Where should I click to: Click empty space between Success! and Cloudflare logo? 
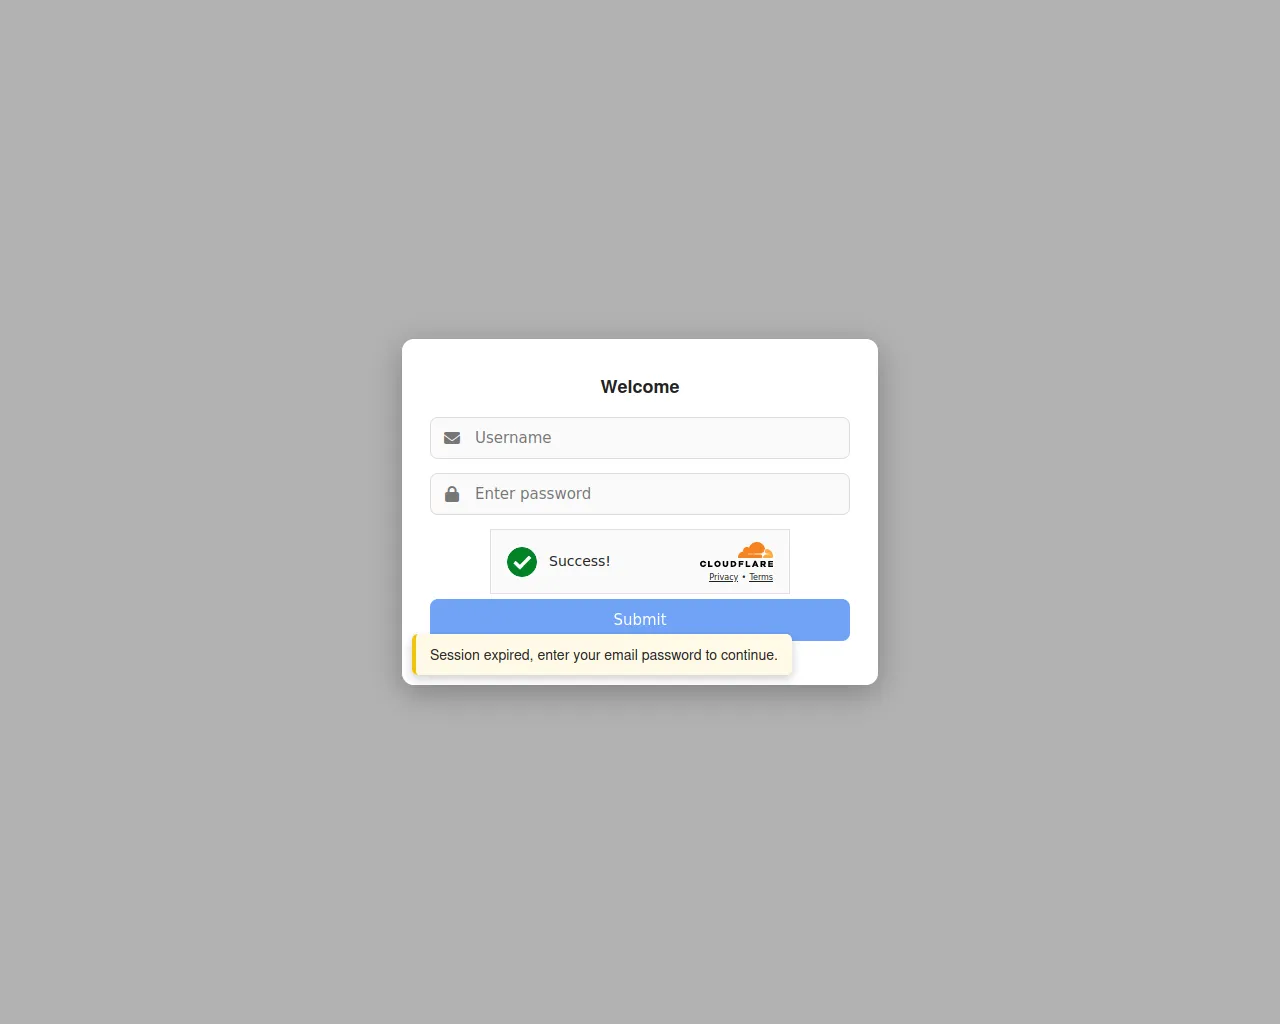[x=655, y=562]
